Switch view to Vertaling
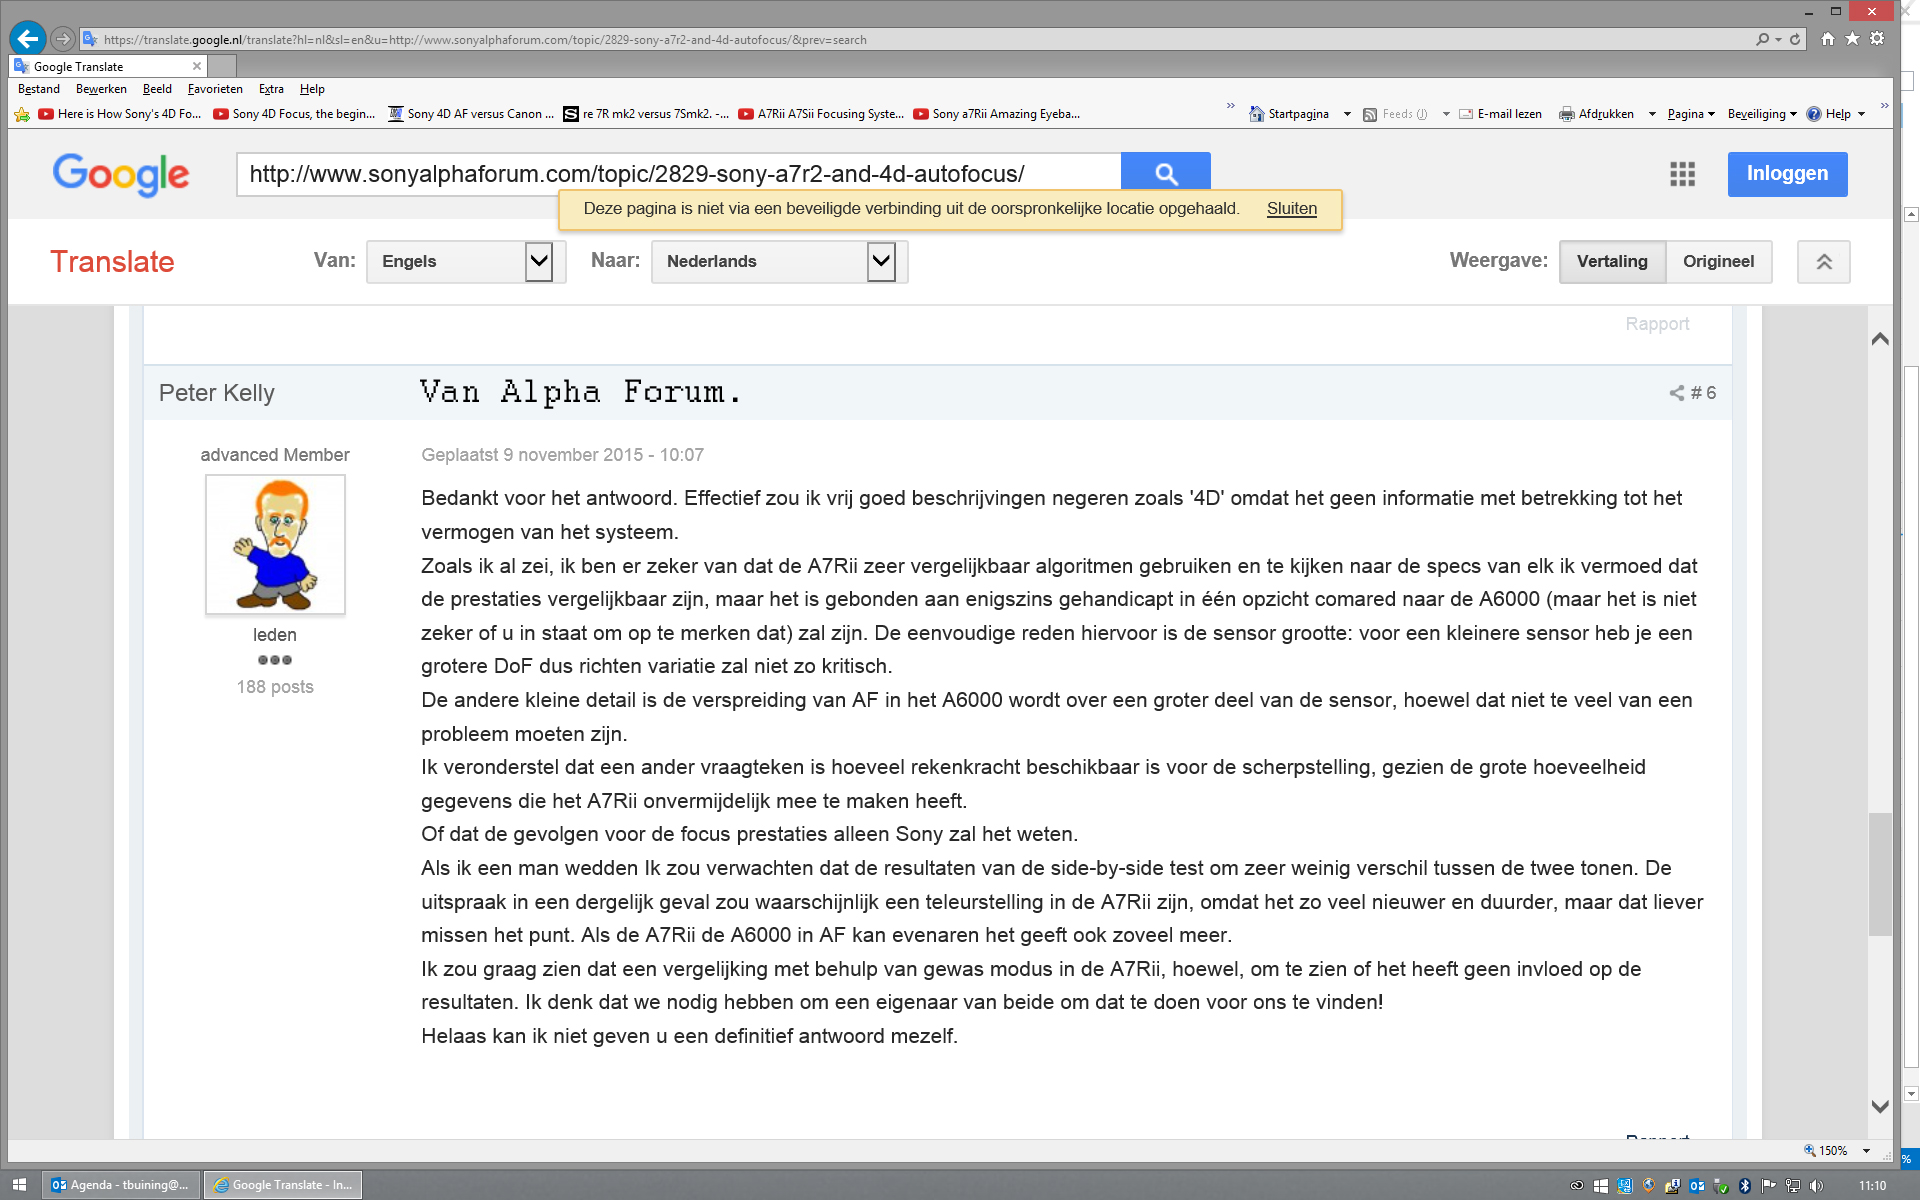Screen dimensions: 1920x1200 point(1612,261)
